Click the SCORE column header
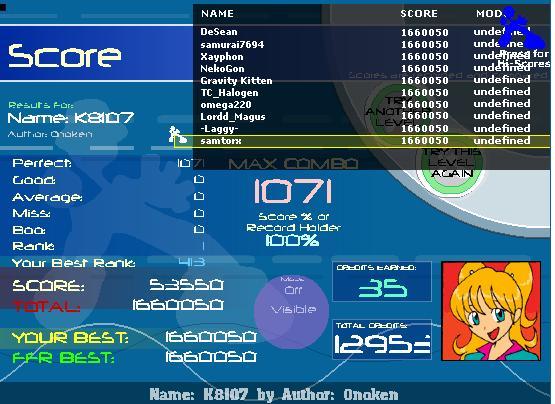This screenshot has height=404, width=555. coord(419,14)
